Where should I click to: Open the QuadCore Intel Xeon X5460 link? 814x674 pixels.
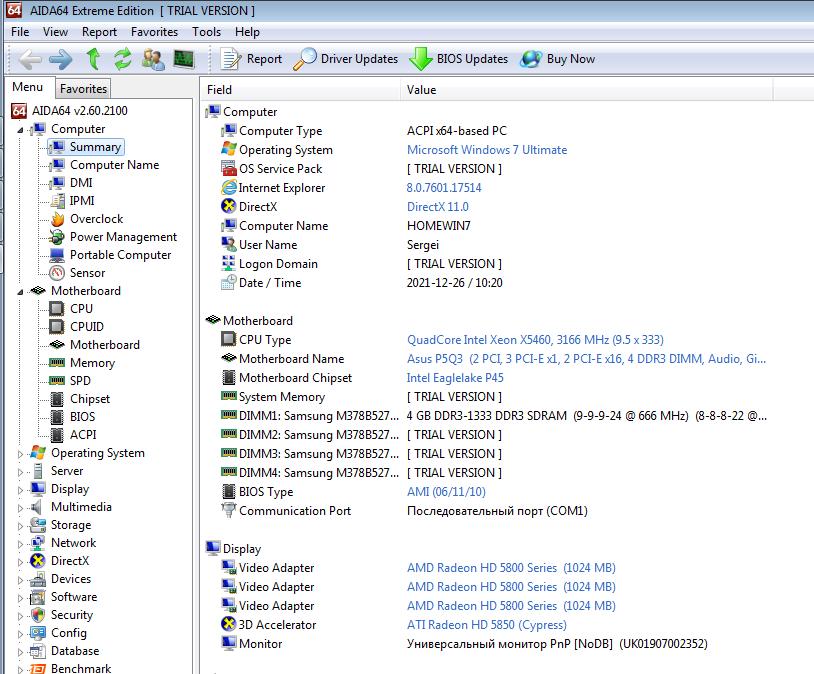coord(535,340)
